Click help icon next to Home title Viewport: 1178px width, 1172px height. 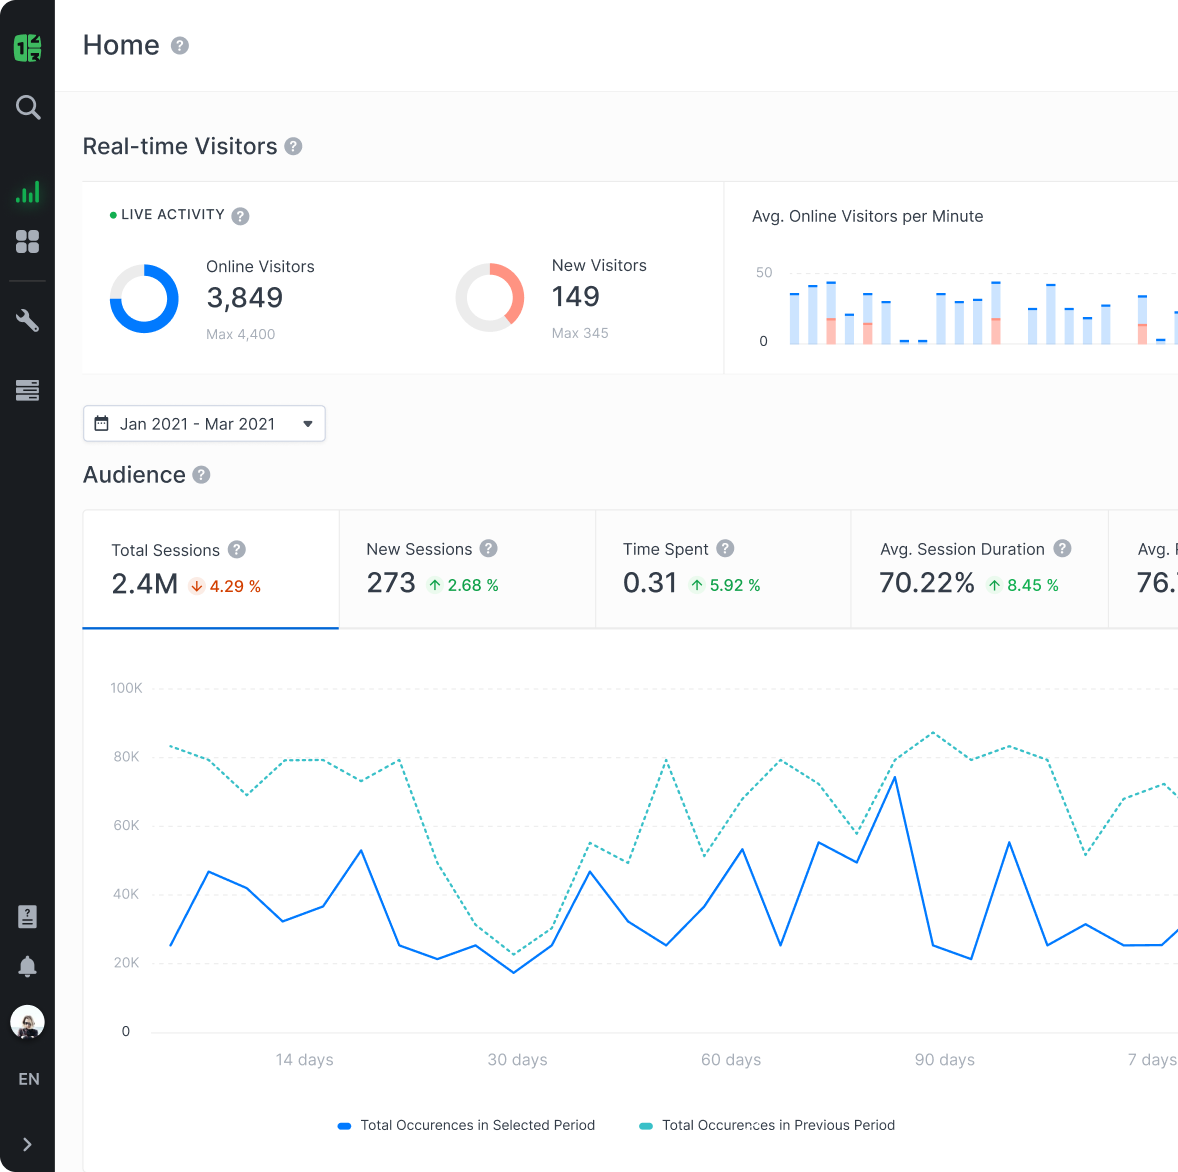180,46
